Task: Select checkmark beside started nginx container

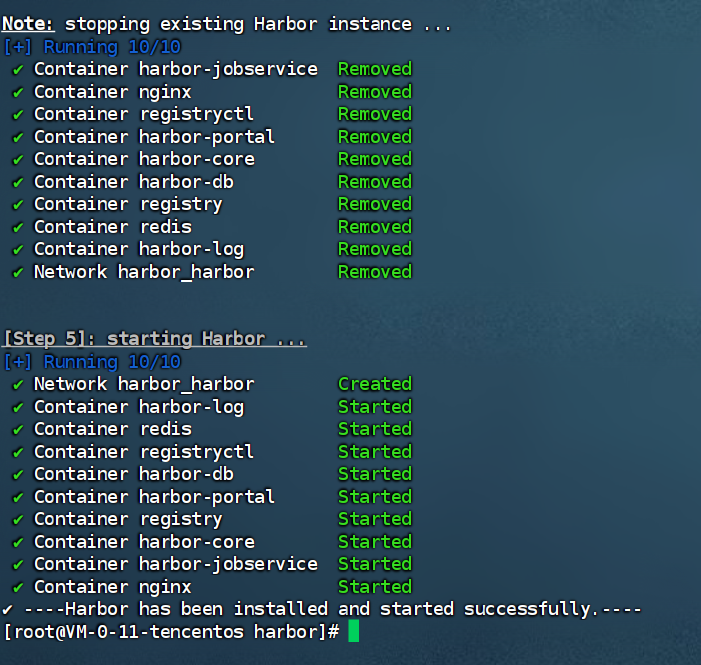Action: click(x=18, y=587)
